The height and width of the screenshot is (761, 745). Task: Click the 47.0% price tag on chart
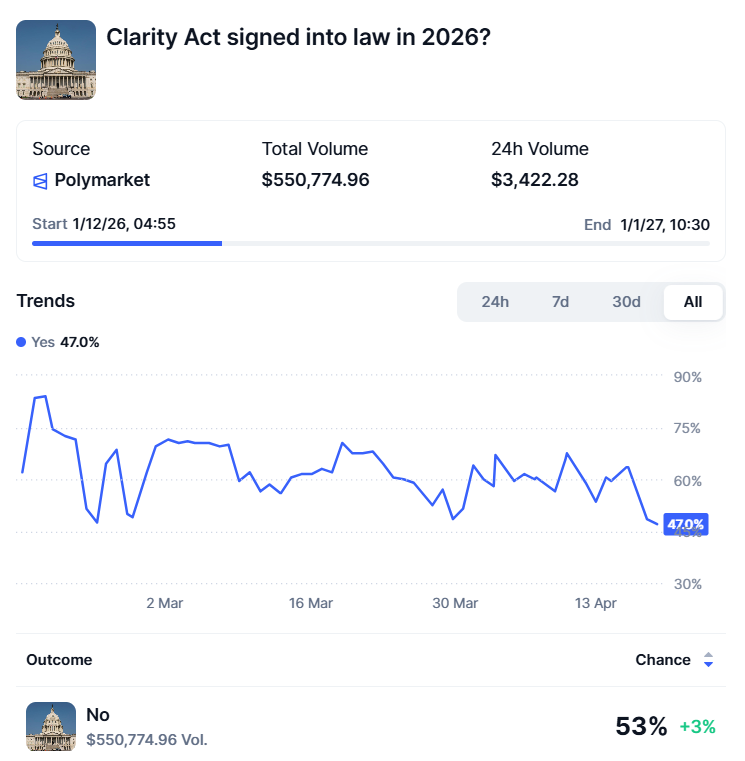click(685, 524)
